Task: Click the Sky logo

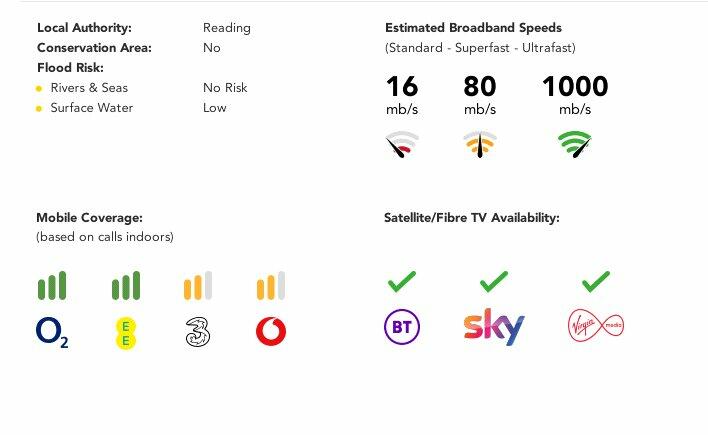Action: pos(494,327)
